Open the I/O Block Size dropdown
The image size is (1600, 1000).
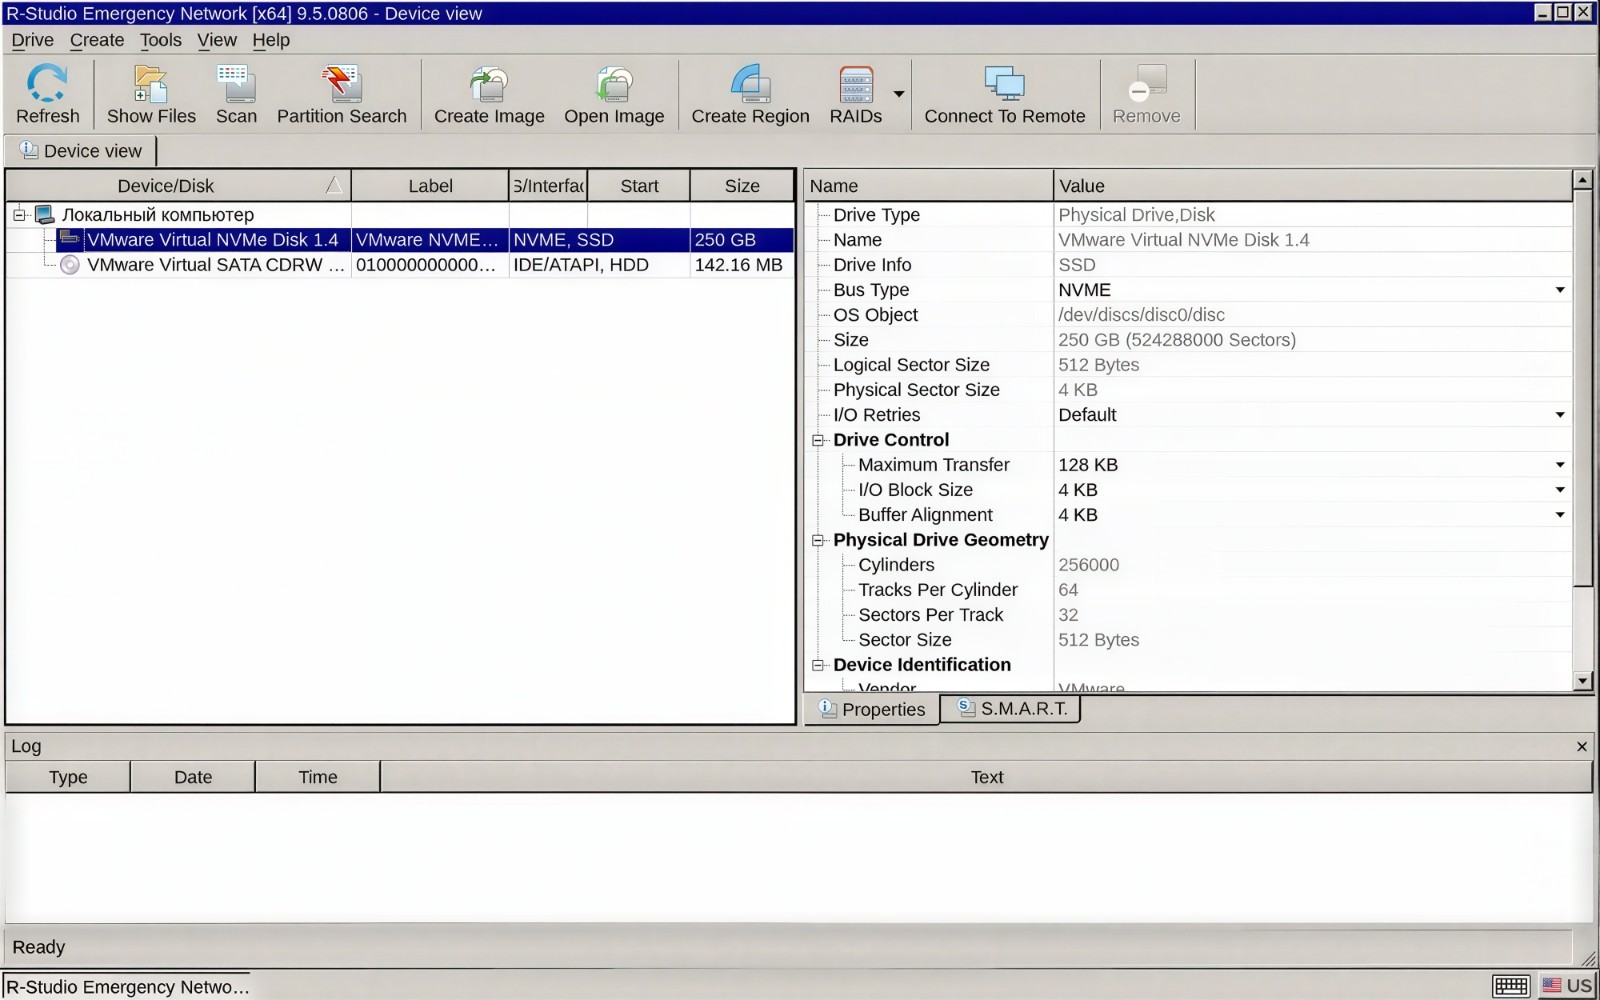1560,490
